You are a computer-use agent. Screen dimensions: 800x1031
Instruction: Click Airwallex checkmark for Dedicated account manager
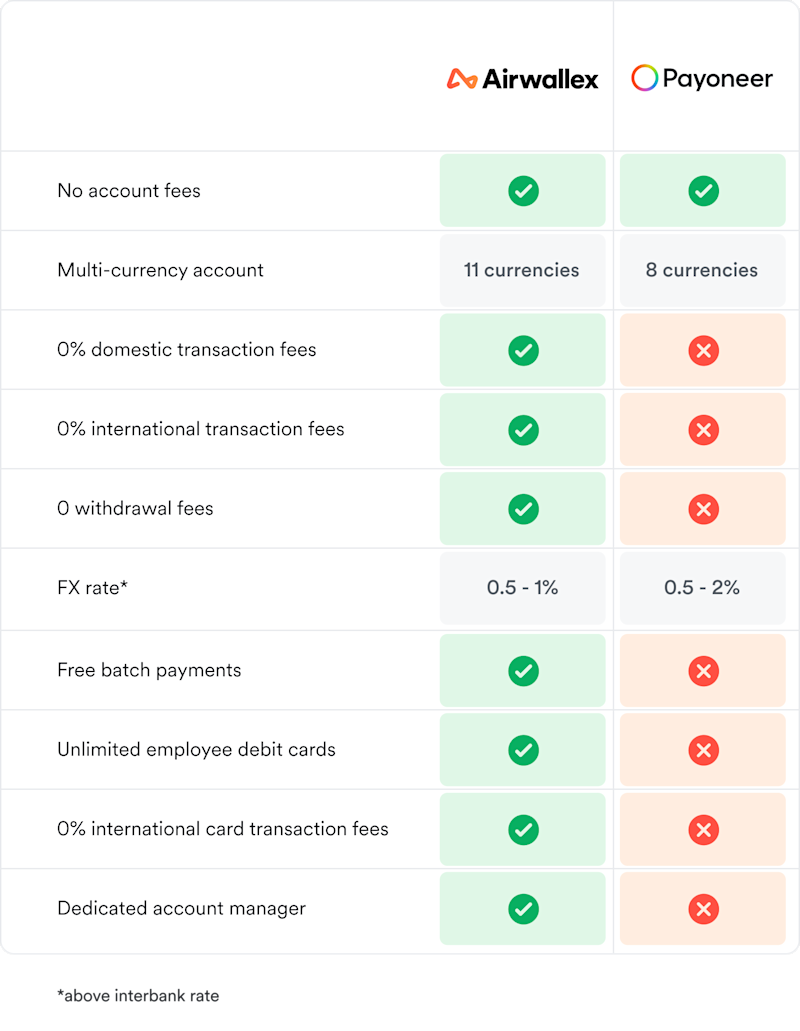tap(523, 909)
